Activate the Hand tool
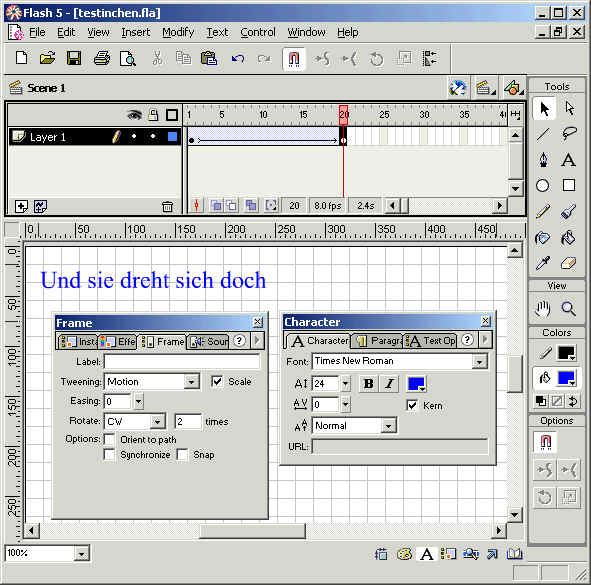The height and width of the screenshot is (585, 591). (543, 309)
